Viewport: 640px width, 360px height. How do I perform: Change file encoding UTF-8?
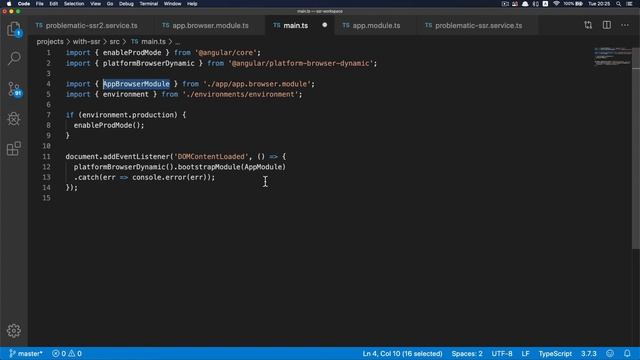point(502,353)
